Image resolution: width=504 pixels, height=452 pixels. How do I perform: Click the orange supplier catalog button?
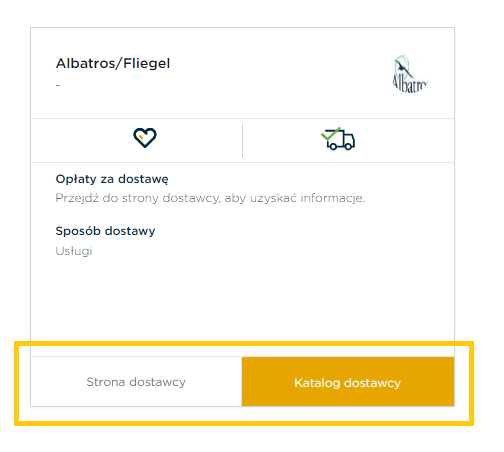(x=348, y=382)
